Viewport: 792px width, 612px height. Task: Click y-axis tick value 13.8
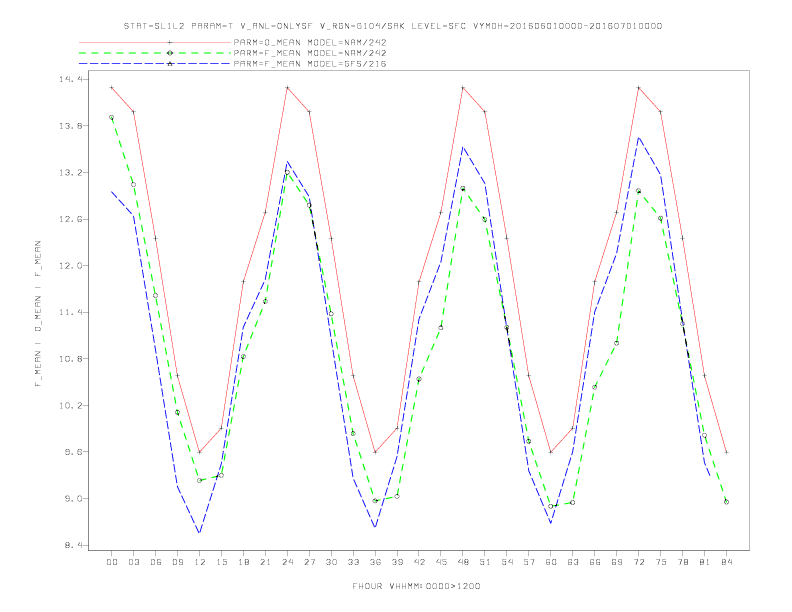[70, 126]
